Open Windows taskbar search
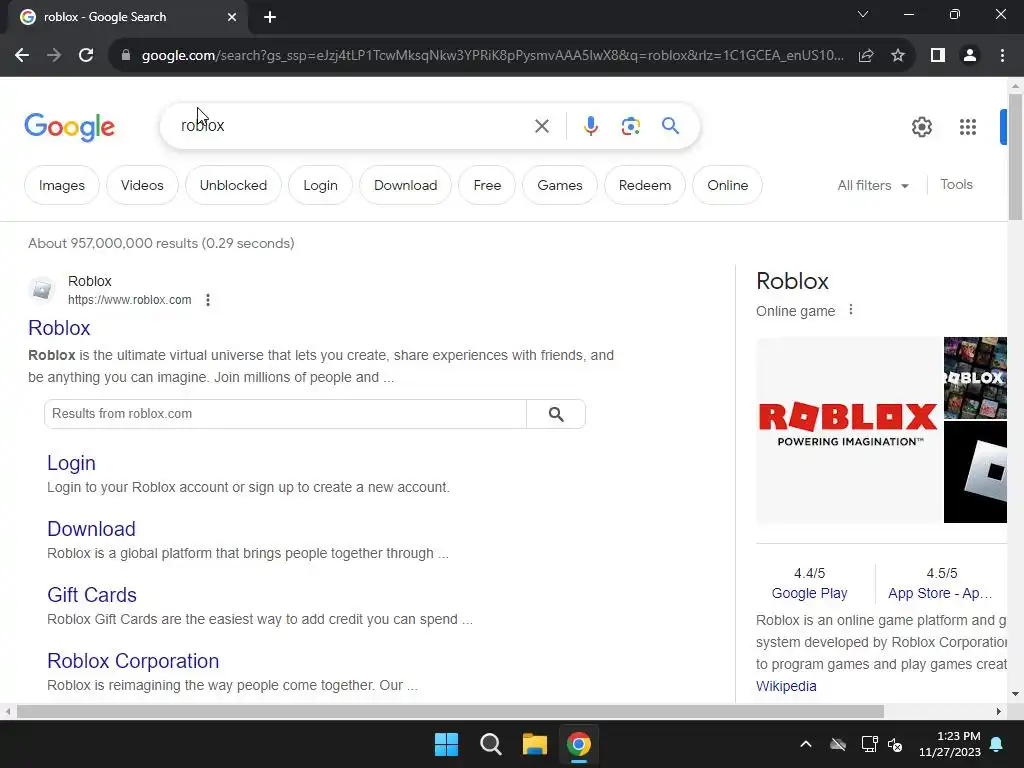This screenshot has width=1024, height=768. pyautogui.click(x=490, y=744)
